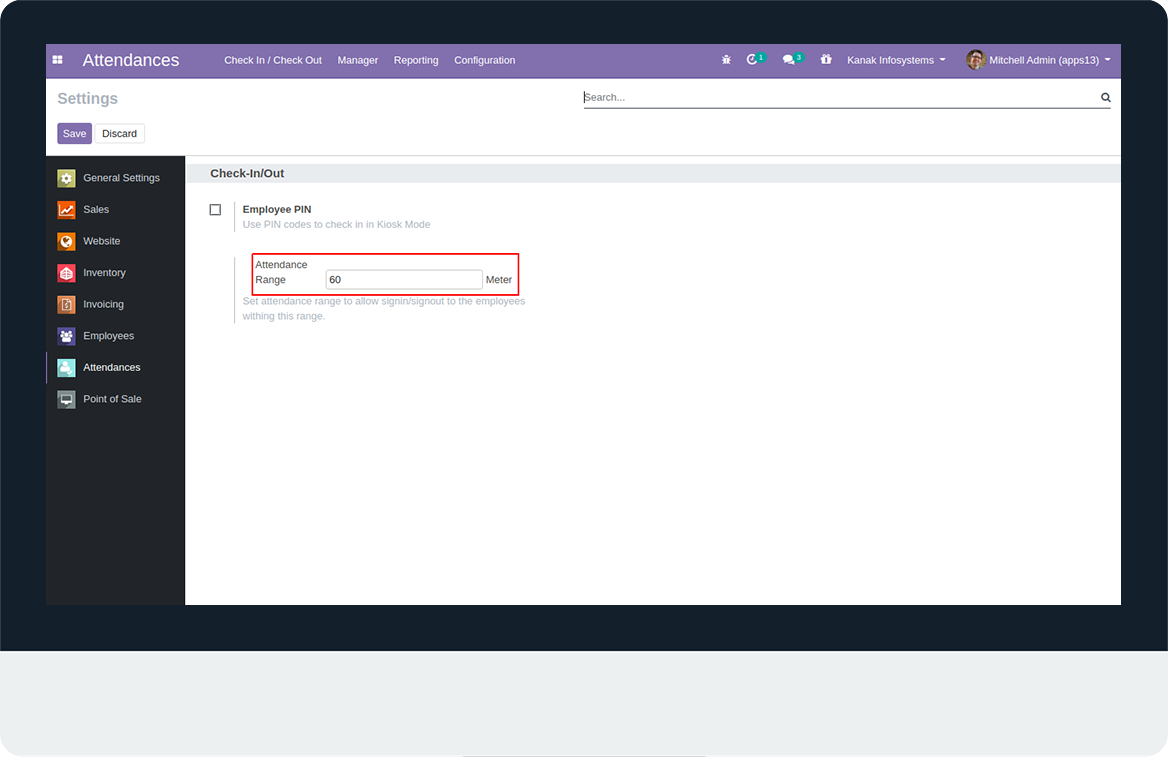Click the Sales chart icon
The height and width of the screenshot is (757, 1168).
[66, 209]
